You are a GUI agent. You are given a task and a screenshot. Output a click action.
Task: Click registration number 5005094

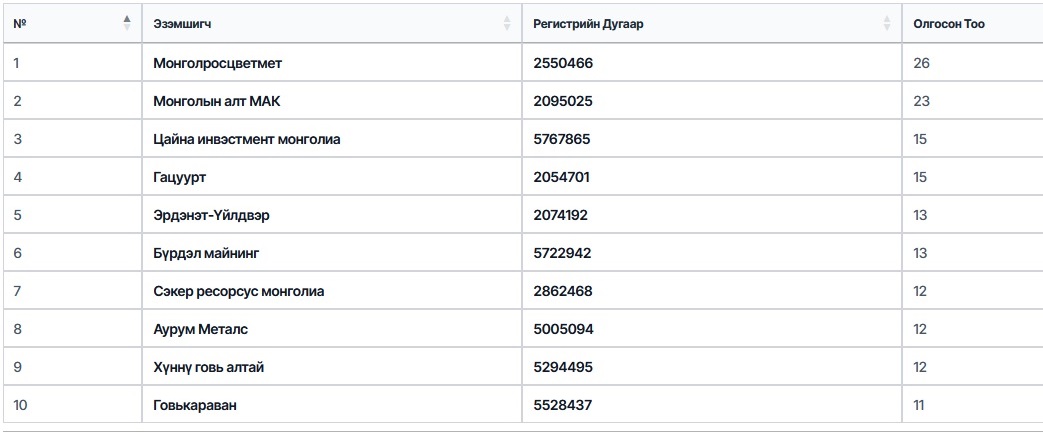coord(563,329)
